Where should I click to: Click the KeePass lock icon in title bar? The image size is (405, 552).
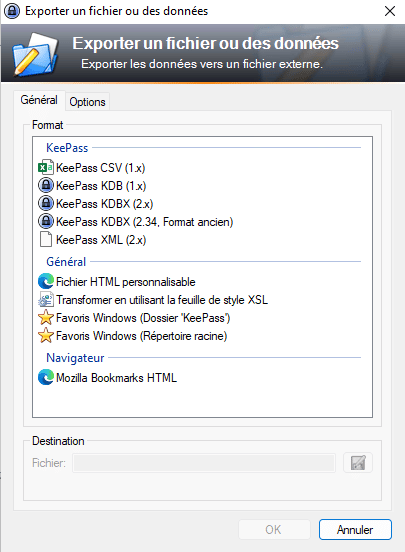[12, 11]
